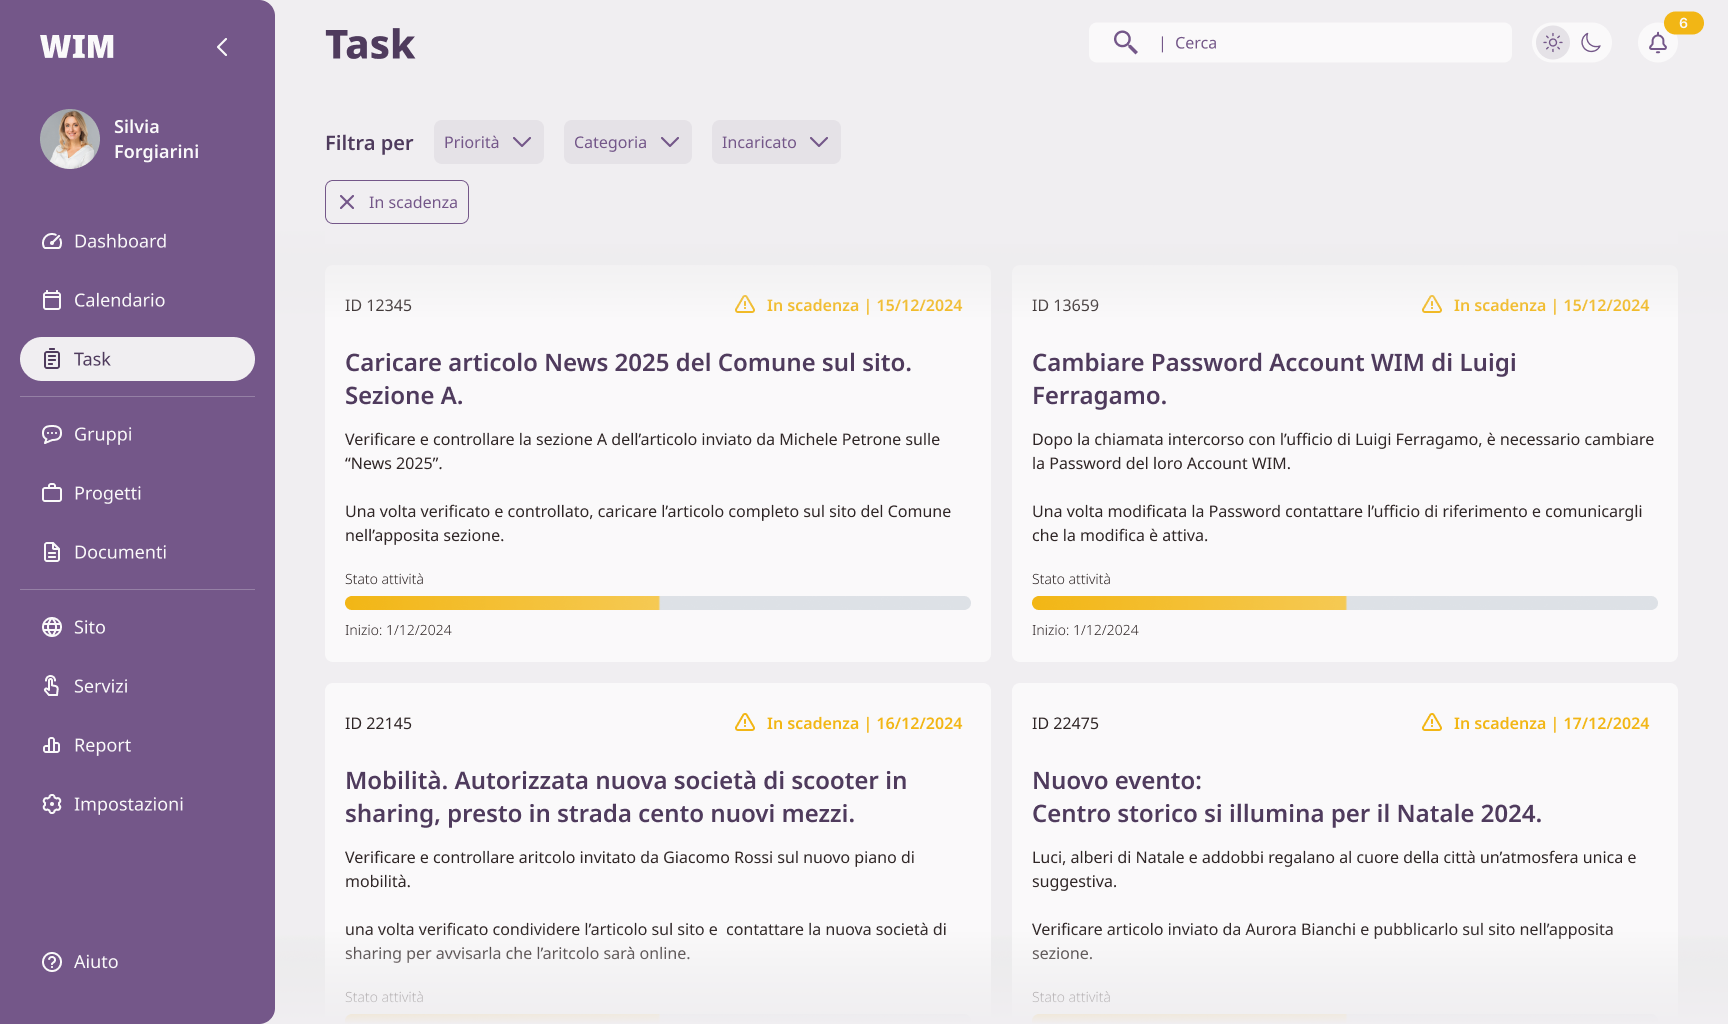Navigate to Sito menu item
Screen dimensions: 1728x1024
click(x=137, y=627)
